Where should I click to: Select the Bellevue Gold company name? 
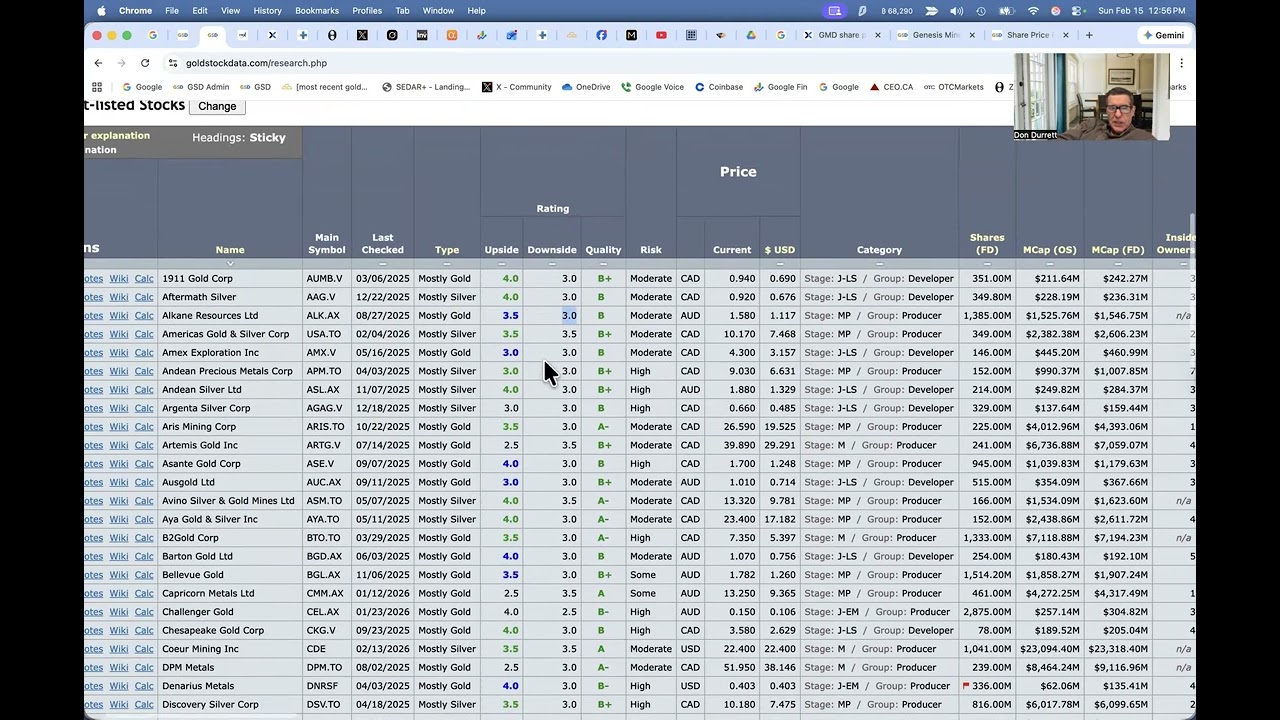coord(193,575)
